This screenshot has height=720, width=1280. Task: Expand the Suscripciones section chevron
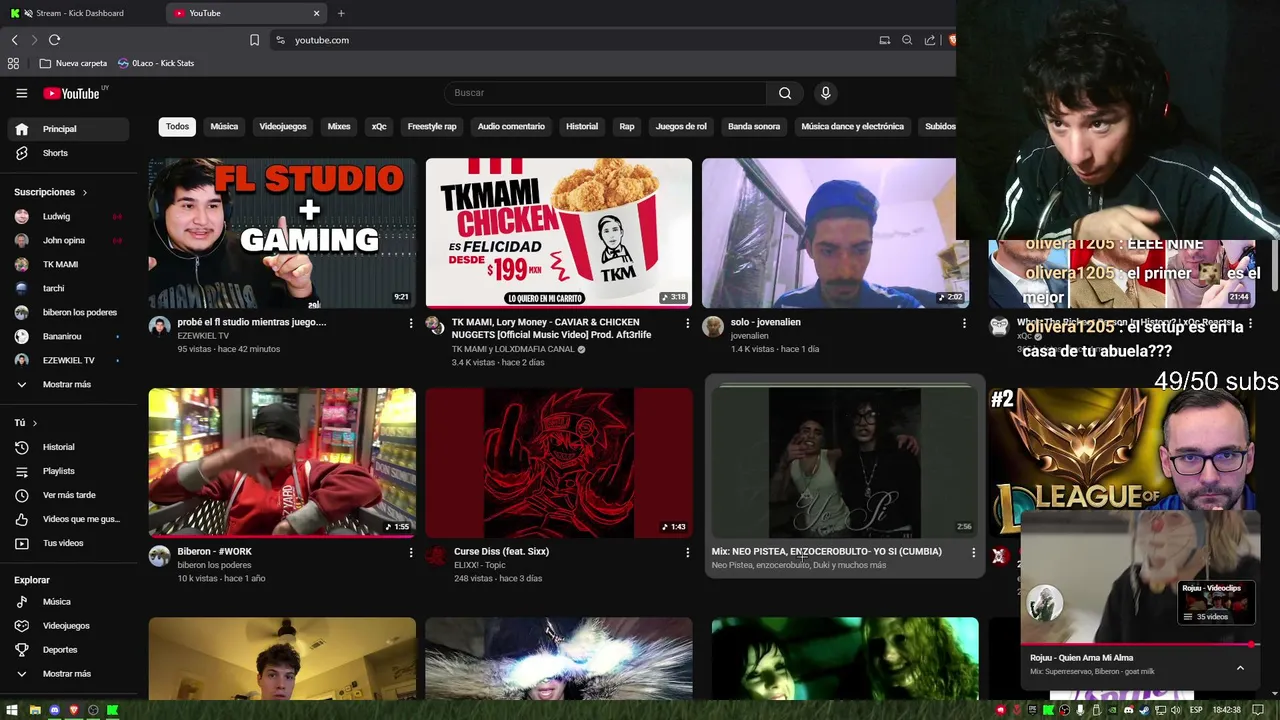coord(84,192)
